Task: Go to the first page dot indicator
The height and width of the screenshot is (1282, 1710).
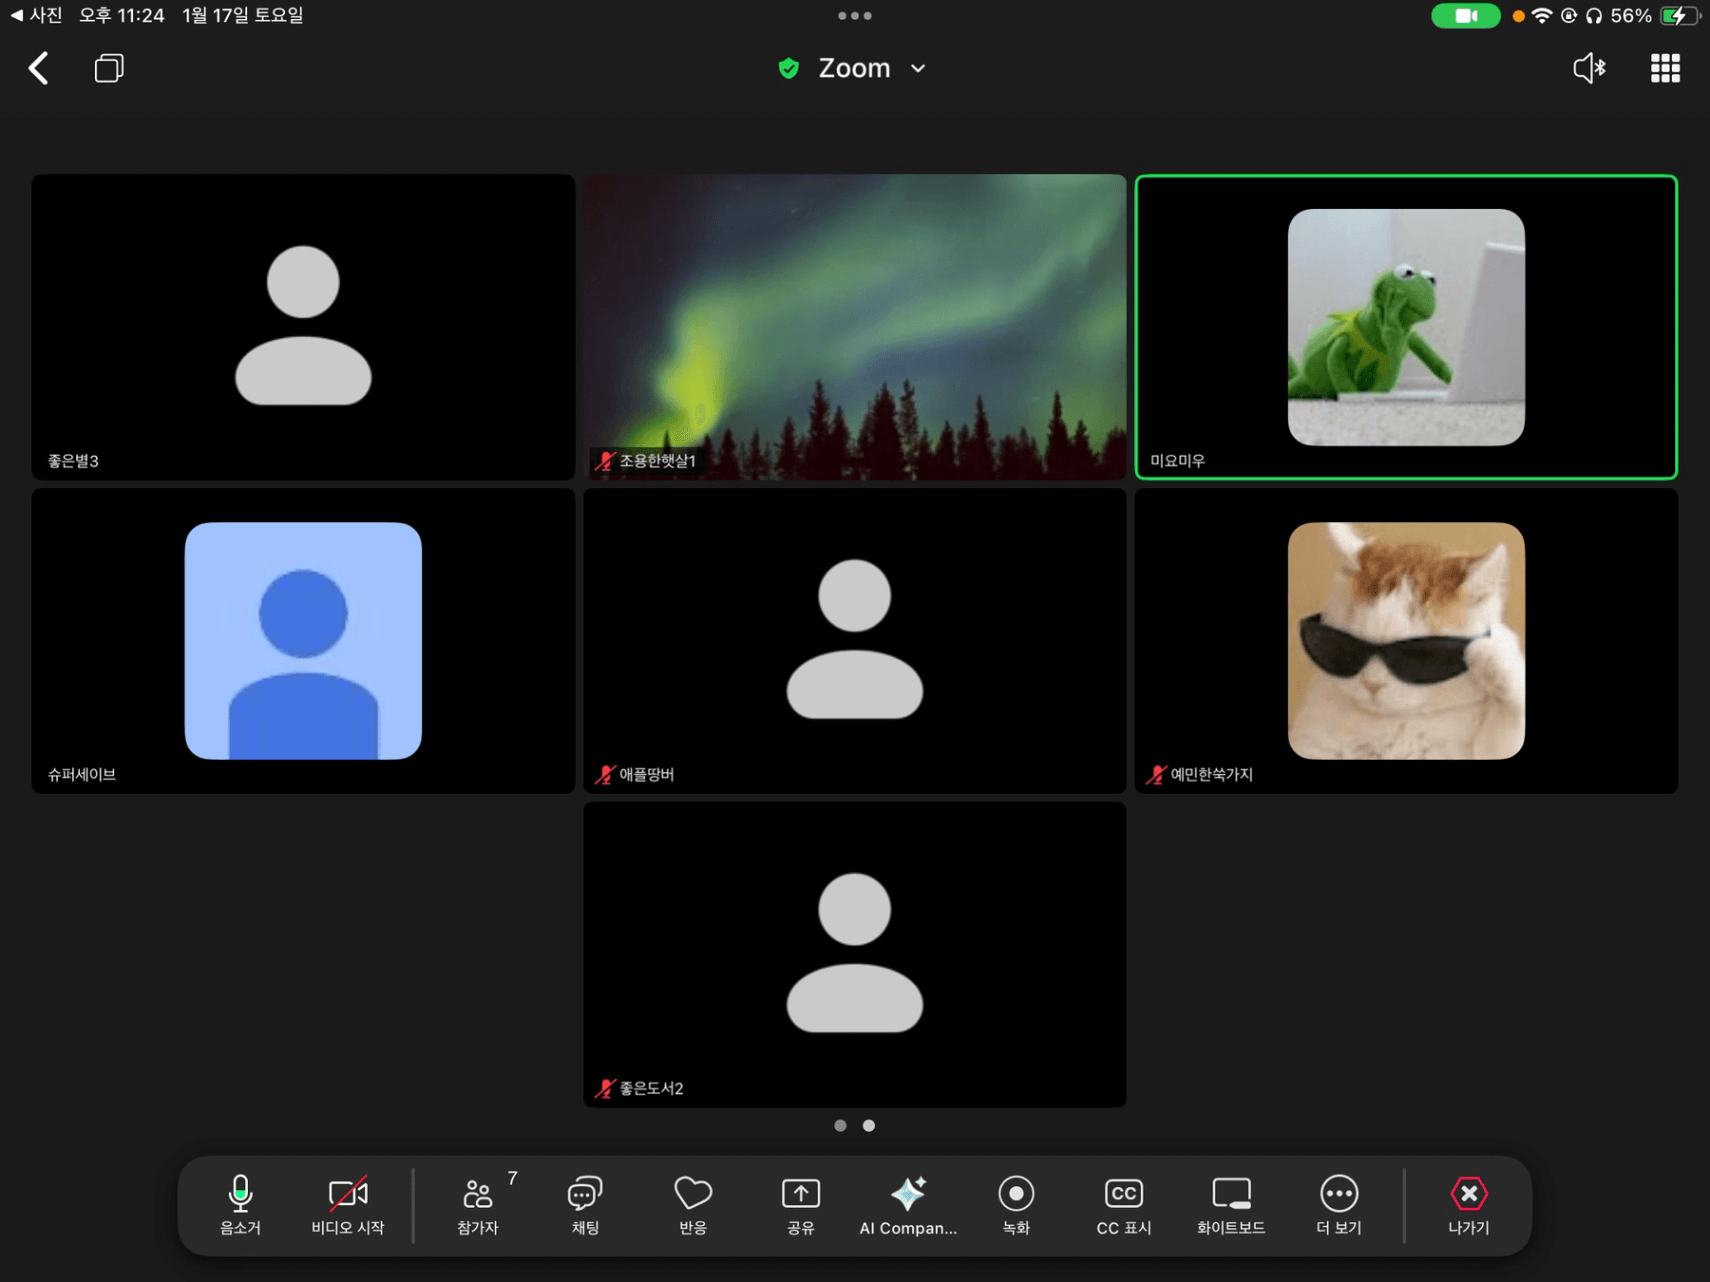Action: coord(840,1125)
